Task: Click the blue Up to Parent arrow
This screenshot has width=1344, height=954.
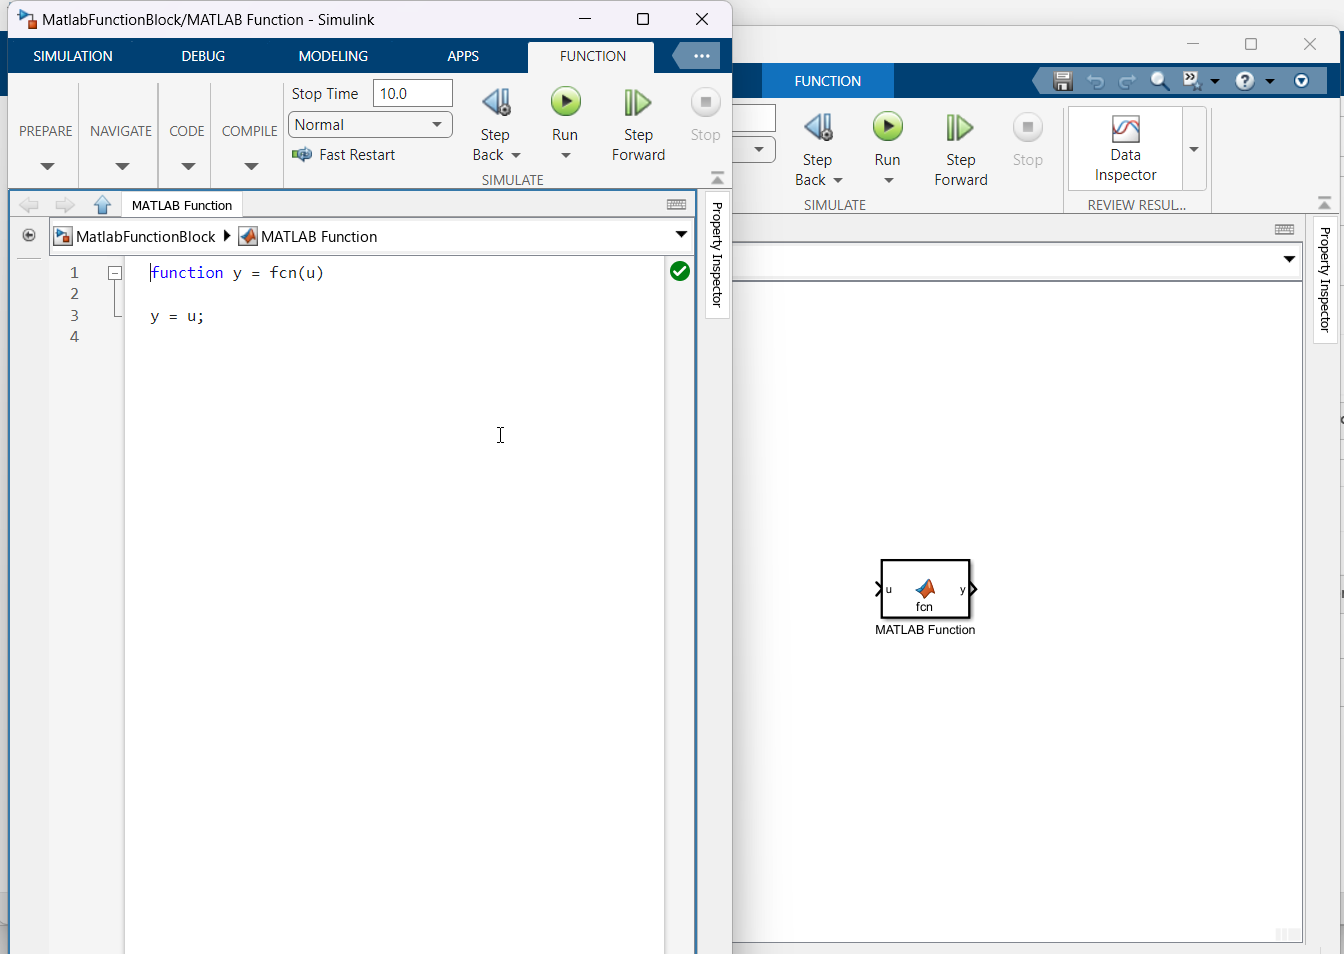Action: coord(102,205)
